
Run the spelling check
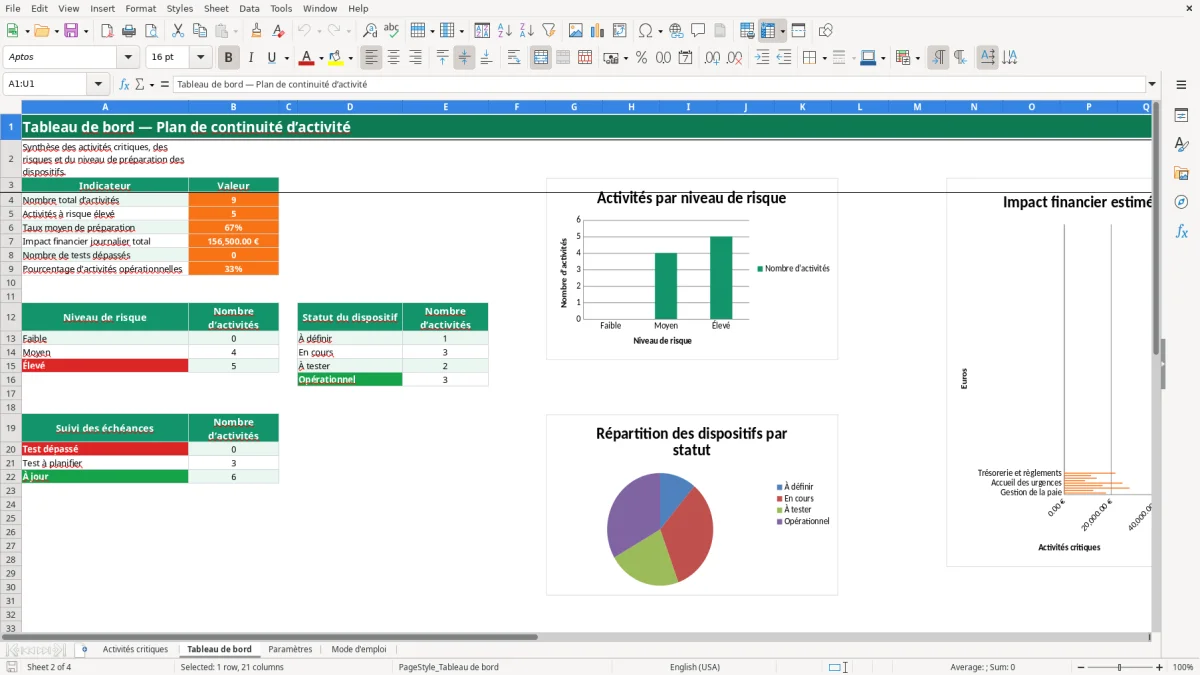[x=392, y=31]
